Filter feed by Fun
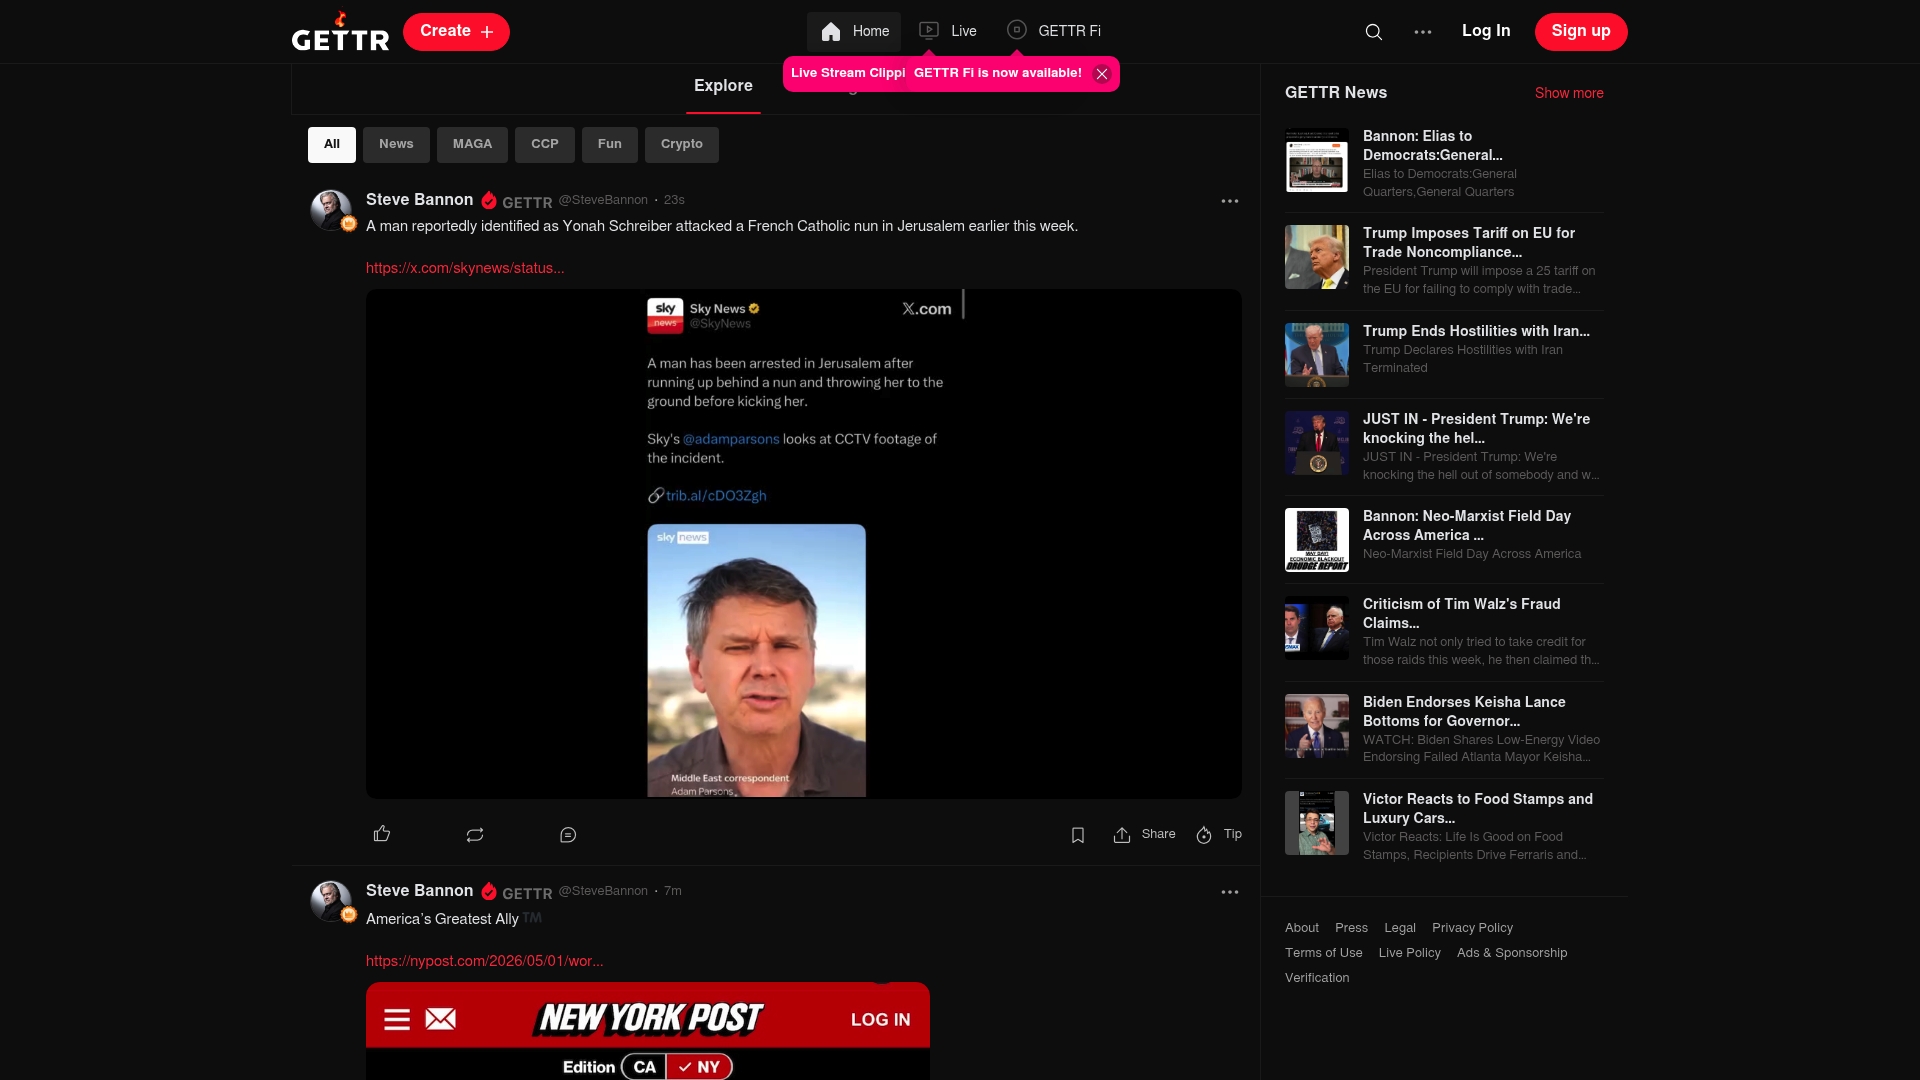Image resolution: width=1920 pixels, height=1080 pixels. [x=610, y=144]
